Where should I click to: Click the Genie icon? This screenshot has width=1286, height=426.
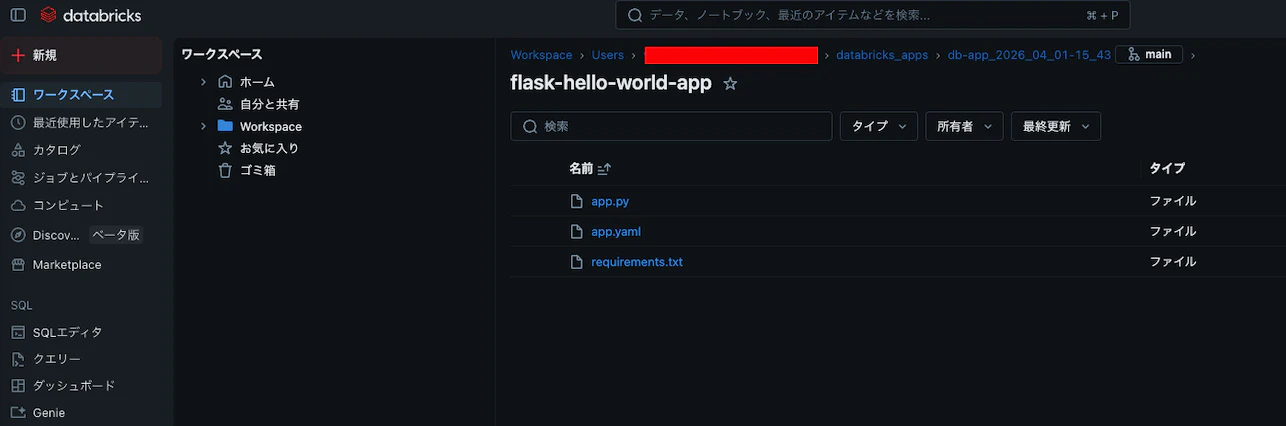pyautogui.click(x=18, y=412)
